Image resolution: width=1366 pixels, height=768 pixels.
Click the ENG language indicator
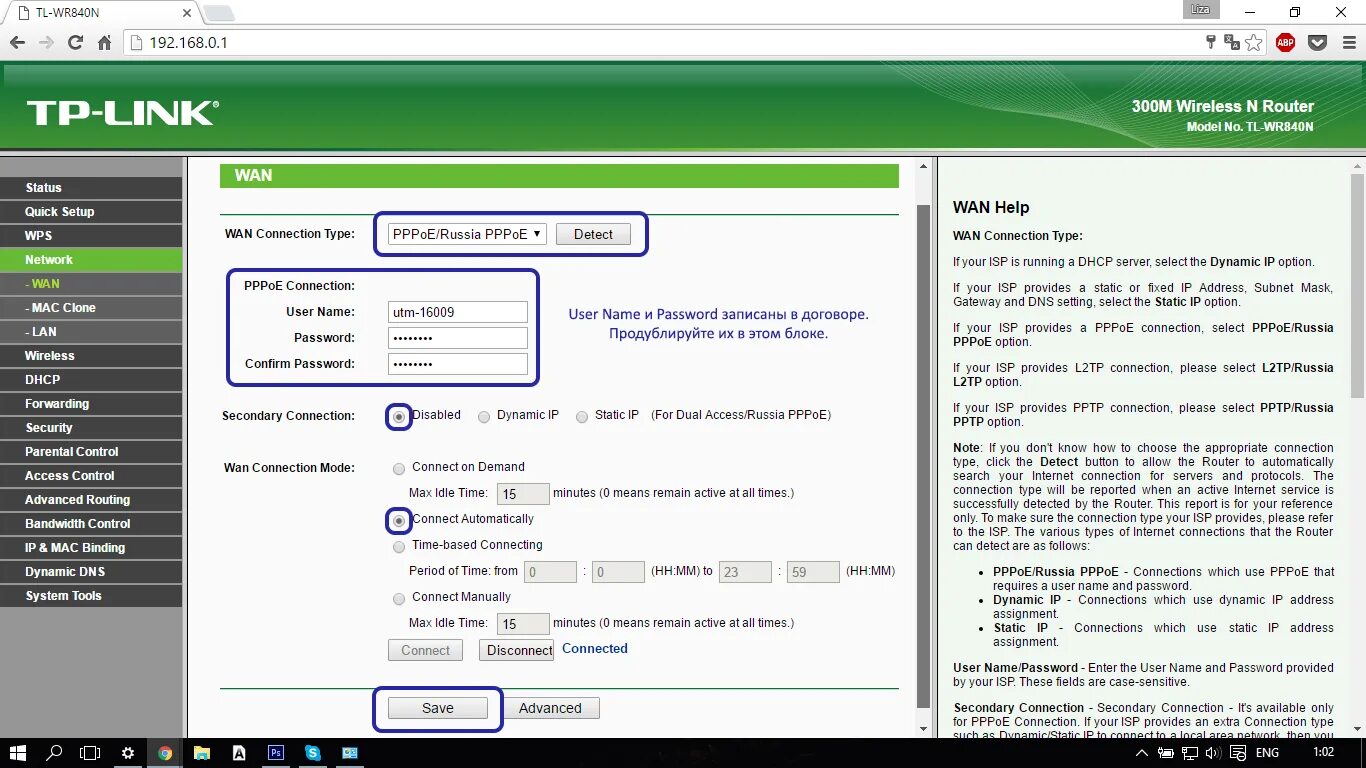tap(1267, 753)
